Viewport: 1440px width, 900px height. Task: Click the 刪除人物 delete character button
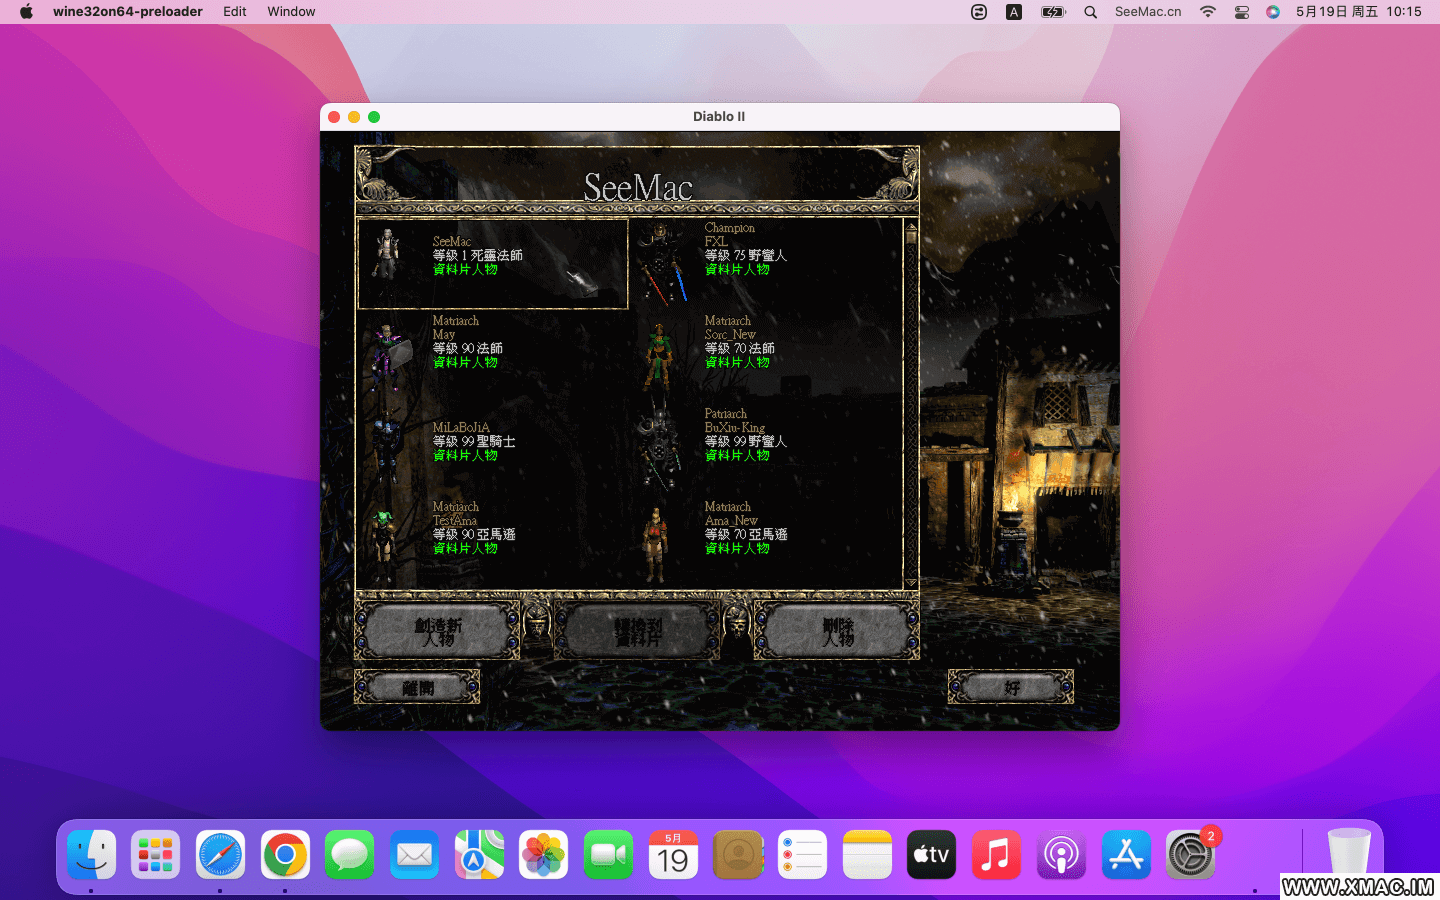837,631
